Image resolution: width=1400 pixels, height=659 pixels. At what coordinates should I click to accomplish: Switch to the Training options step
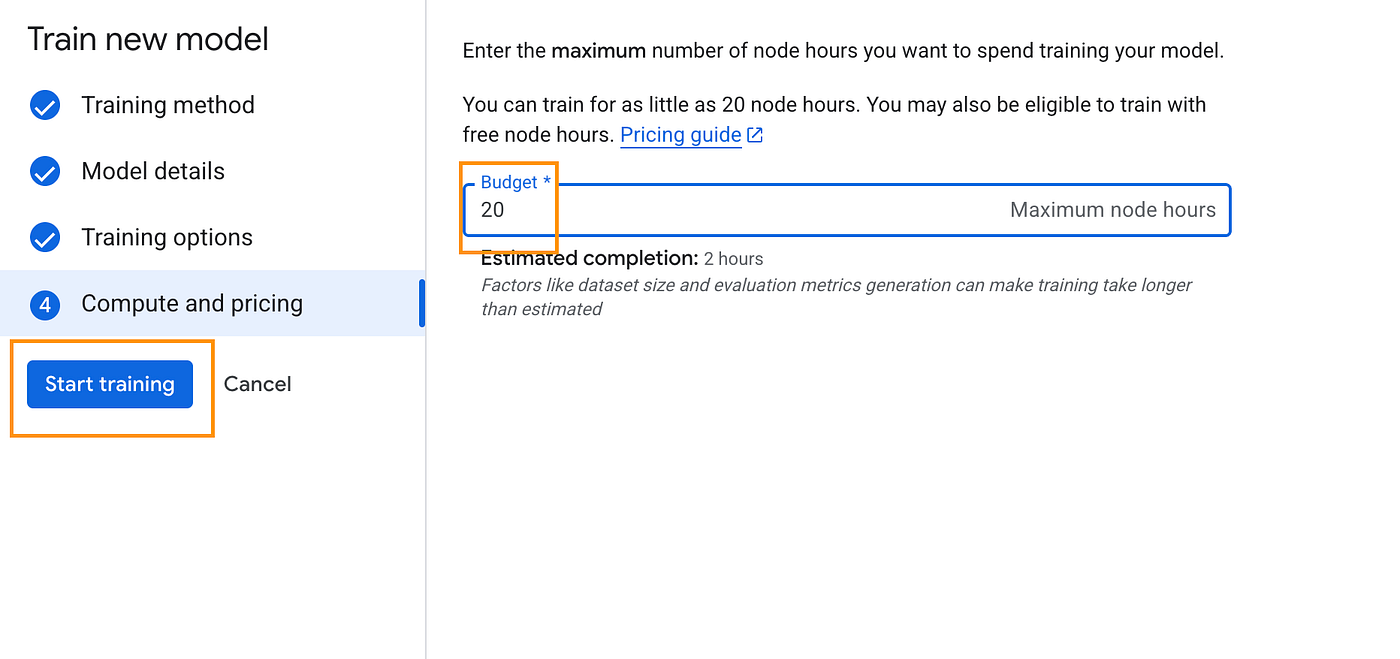167,237
